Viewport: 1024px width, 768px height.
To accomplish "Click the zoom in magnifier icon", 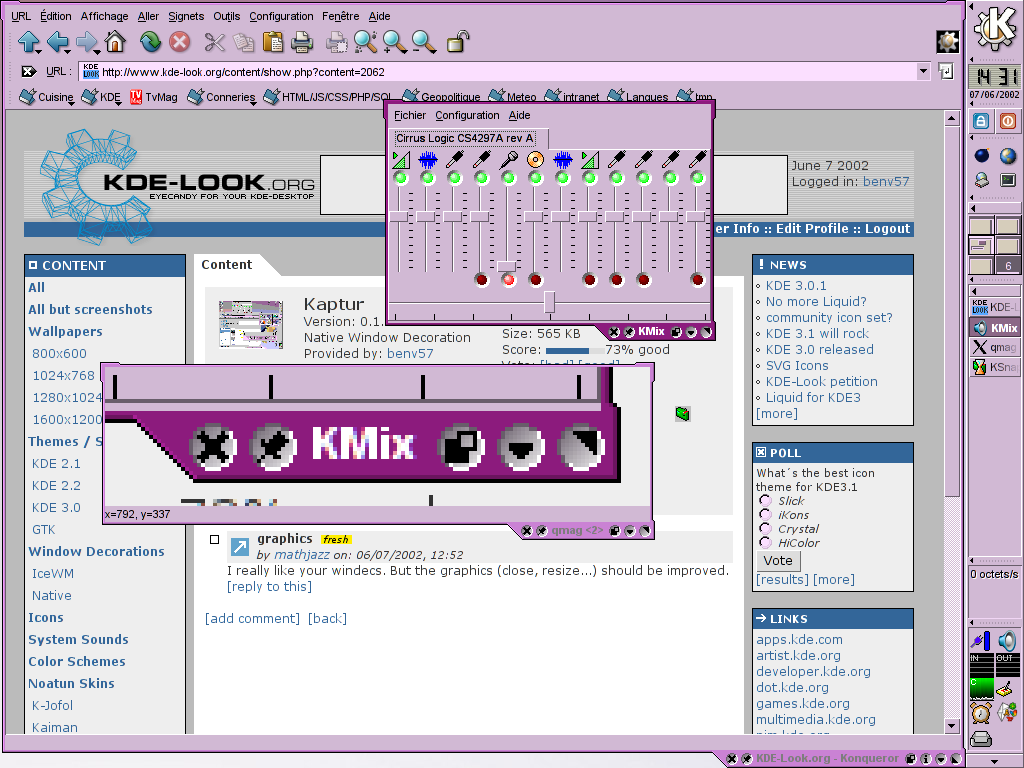I will [x=394, y=42].
